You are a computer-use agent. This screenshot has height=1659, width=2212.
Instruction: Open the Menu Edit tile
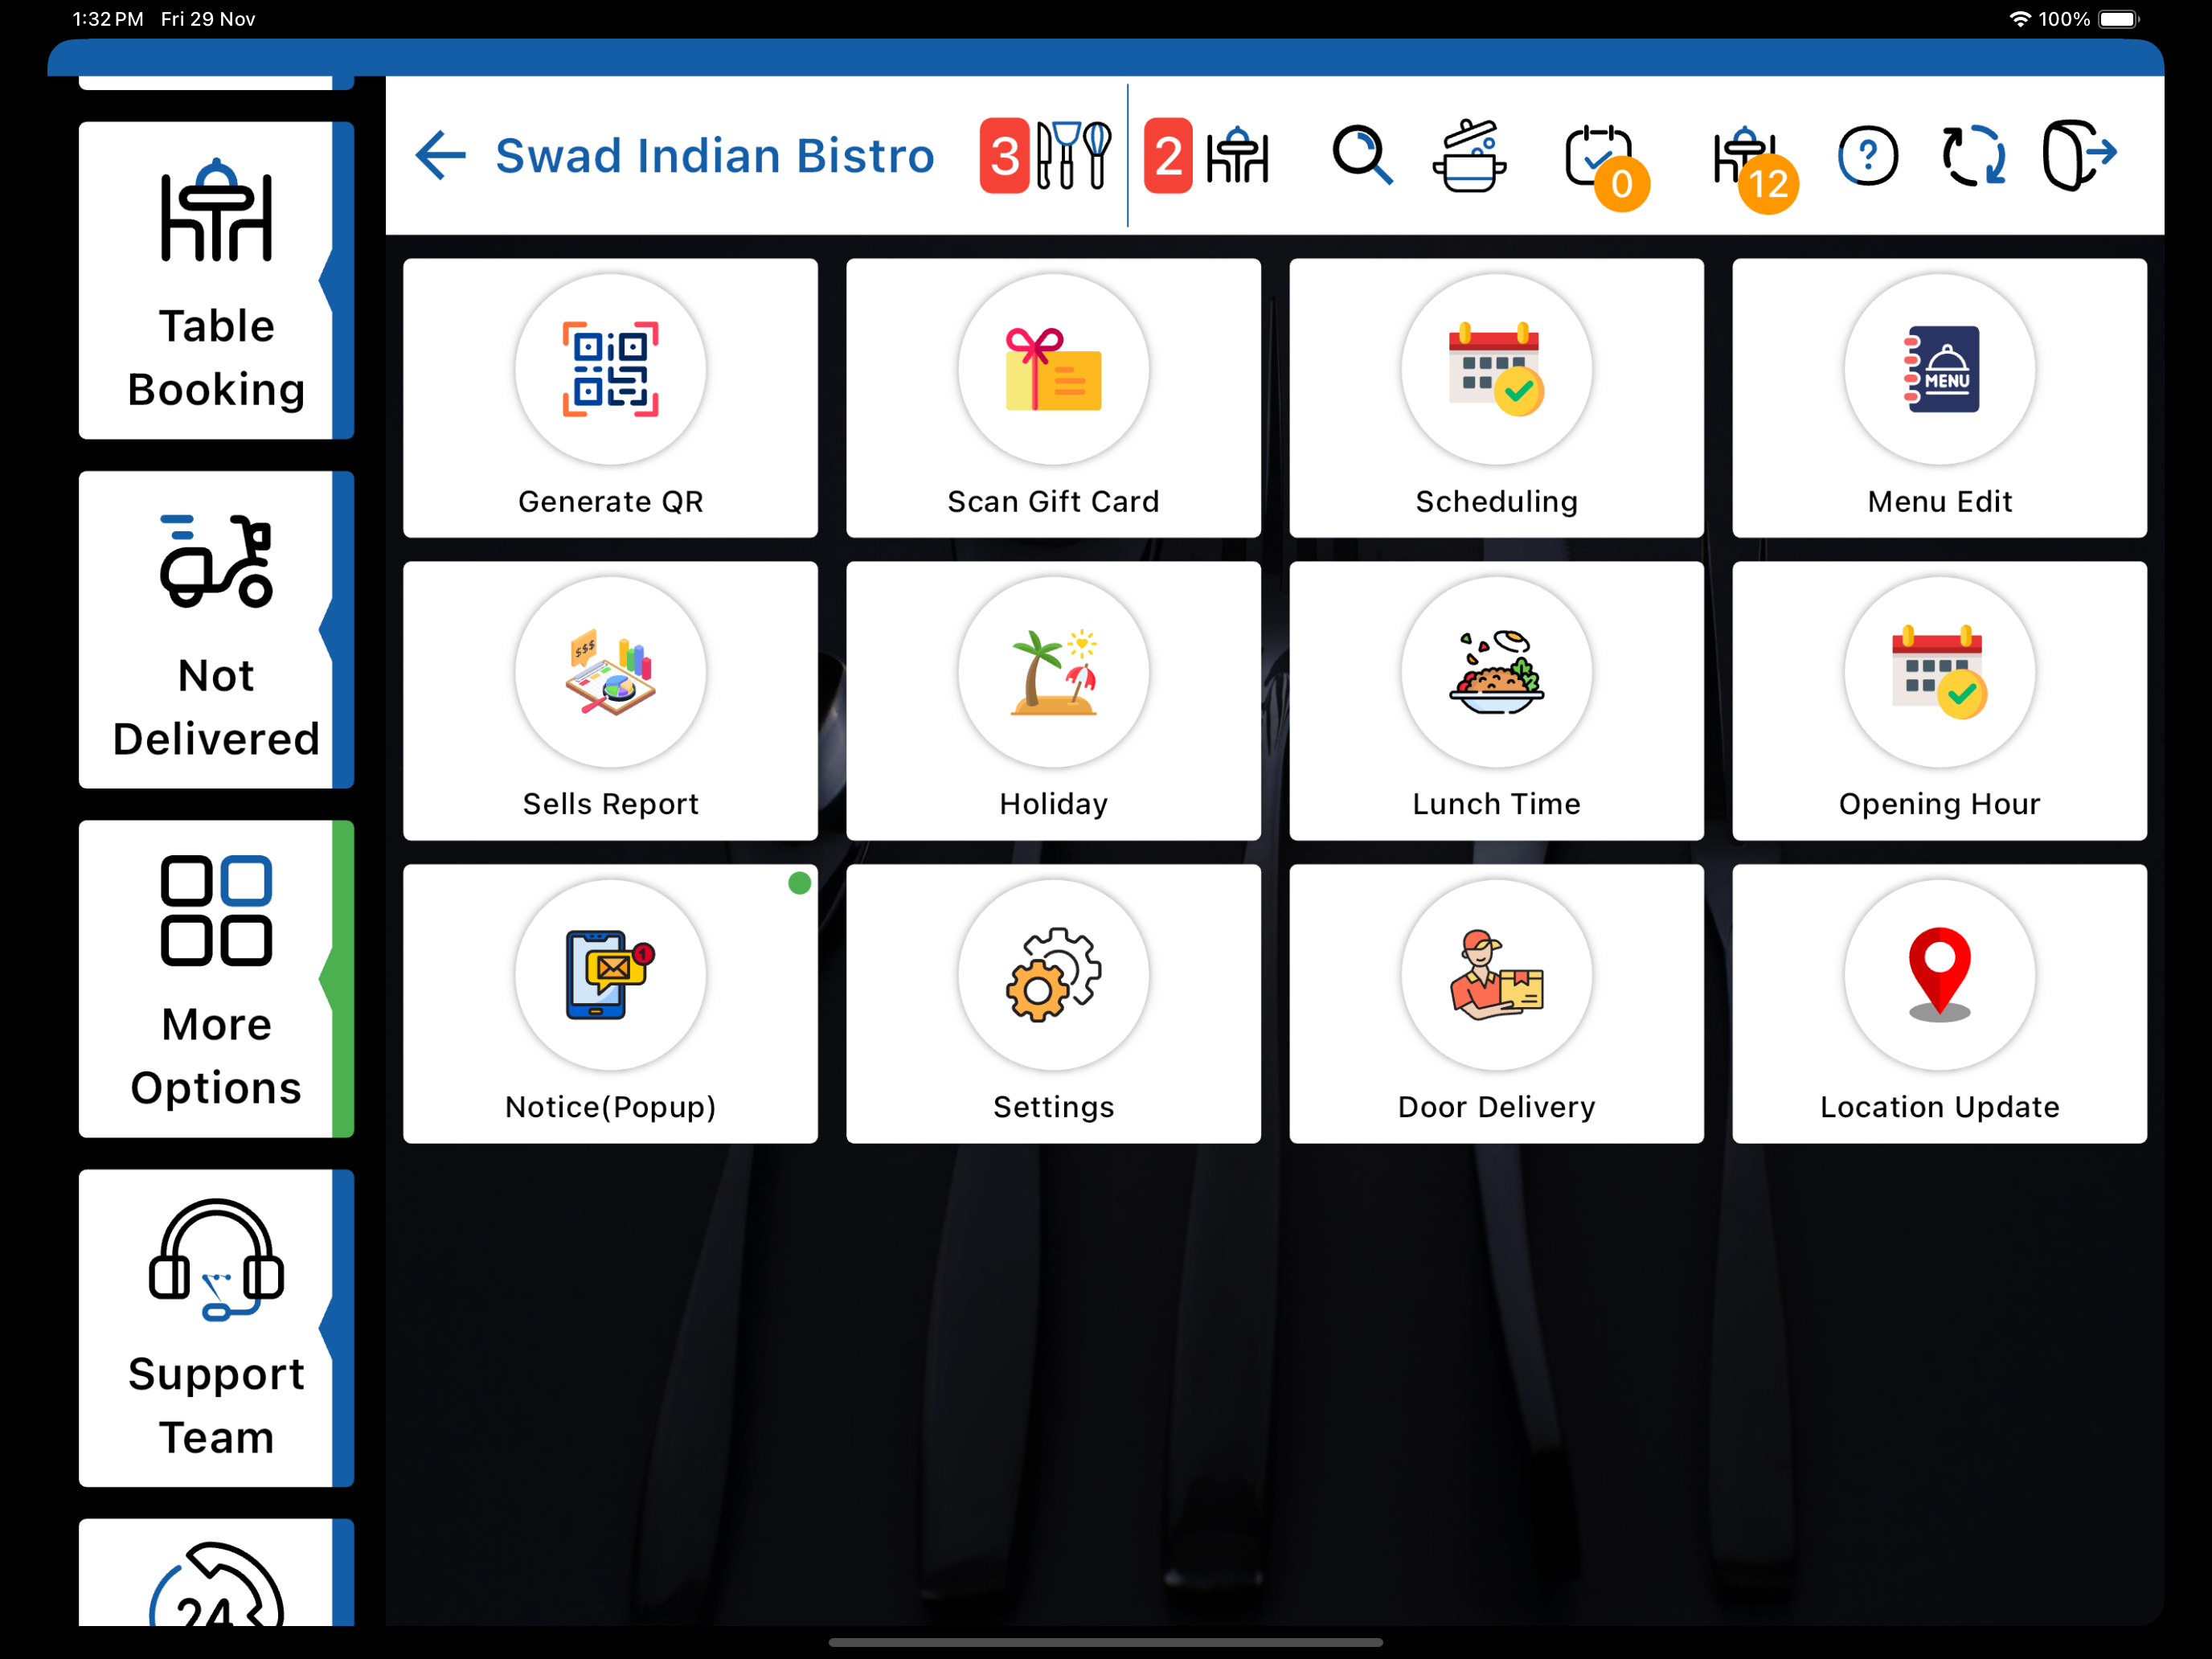pyautogui.click(x=1939, y=398)
